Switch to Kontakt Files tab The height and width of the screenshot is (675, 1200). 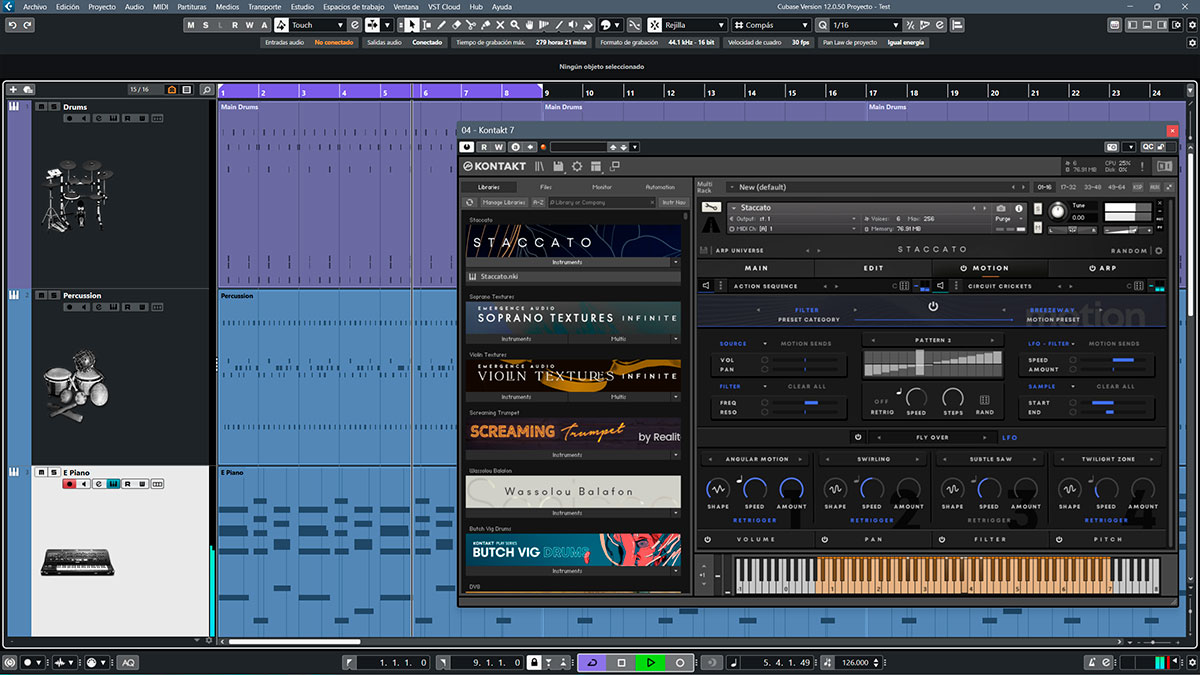pos(546,187)
